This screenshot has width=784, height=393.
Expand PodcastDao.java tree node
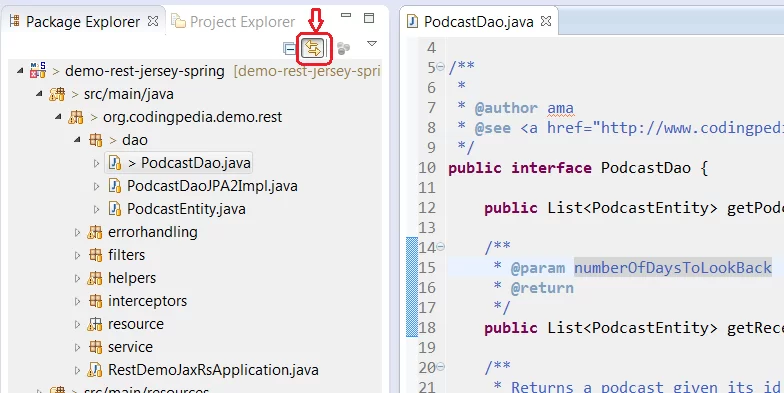96,163
